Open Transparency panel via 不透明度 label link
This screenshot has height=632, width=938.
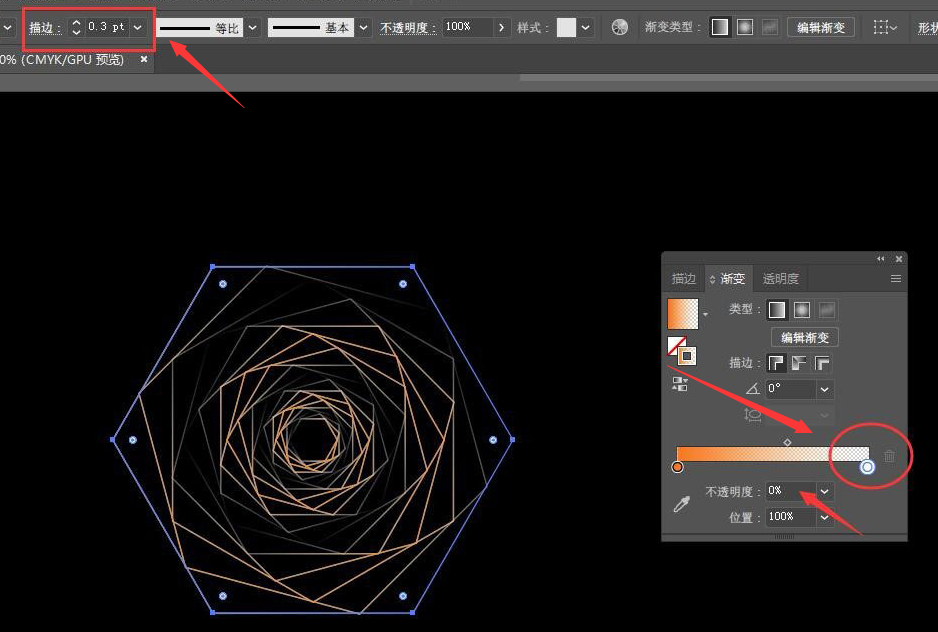408,28
